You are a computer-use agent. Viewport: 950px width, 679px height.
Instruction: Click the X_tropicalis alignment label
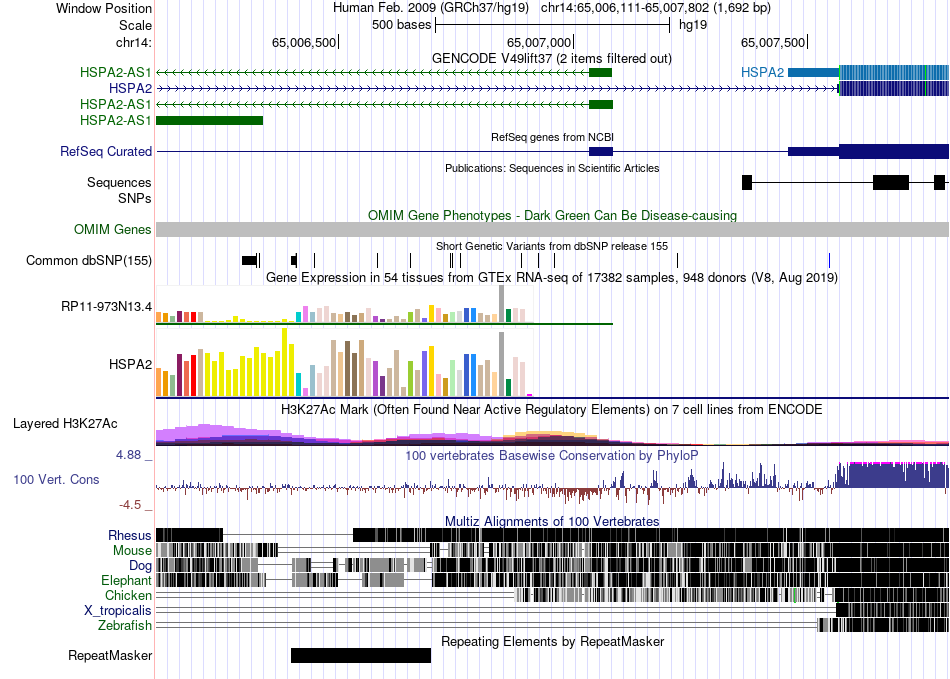tap(118, 611)
